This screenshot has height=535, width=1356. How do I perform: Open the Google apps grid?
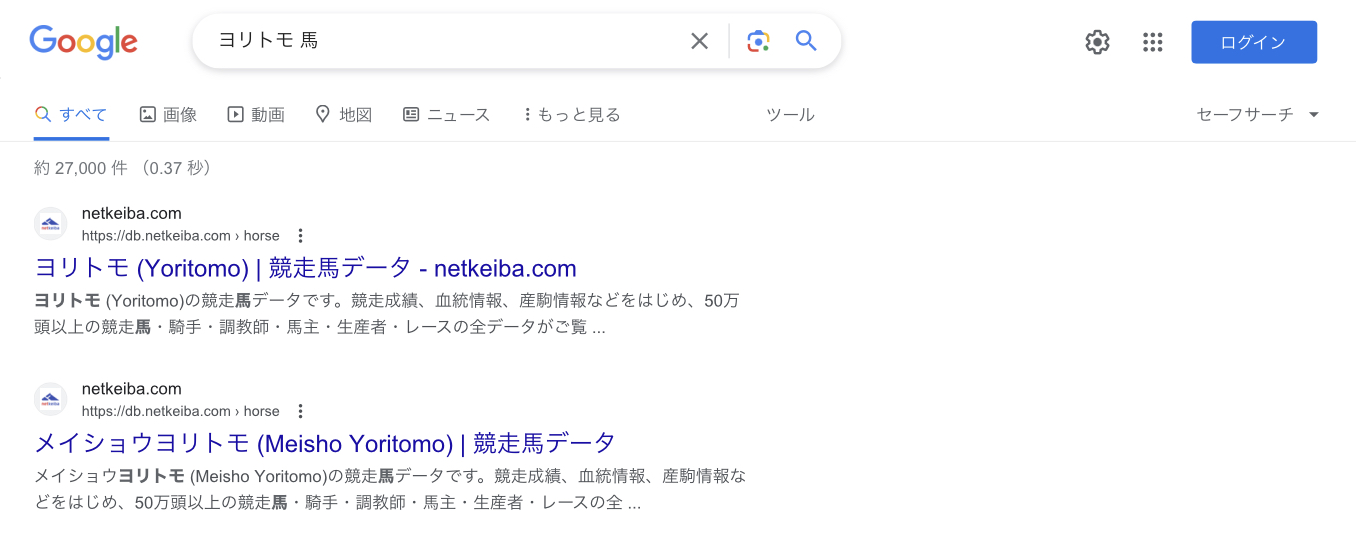point(1152,42)
